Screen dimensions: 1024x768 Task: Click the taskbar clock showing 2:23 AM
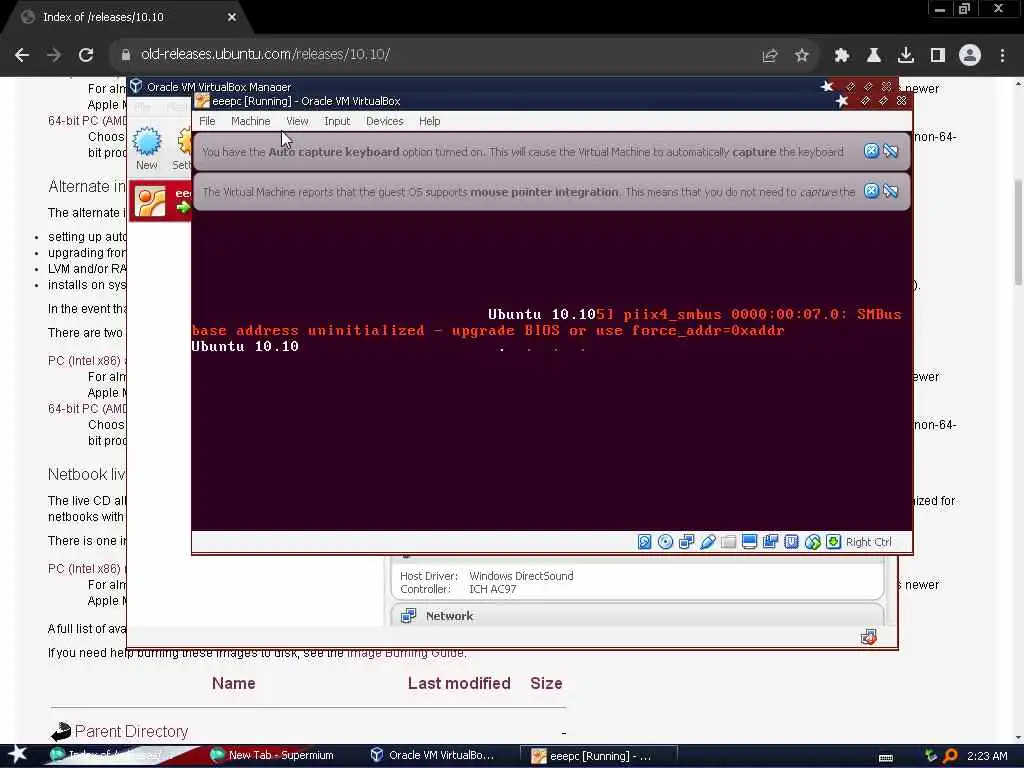[x=987, y=756]
